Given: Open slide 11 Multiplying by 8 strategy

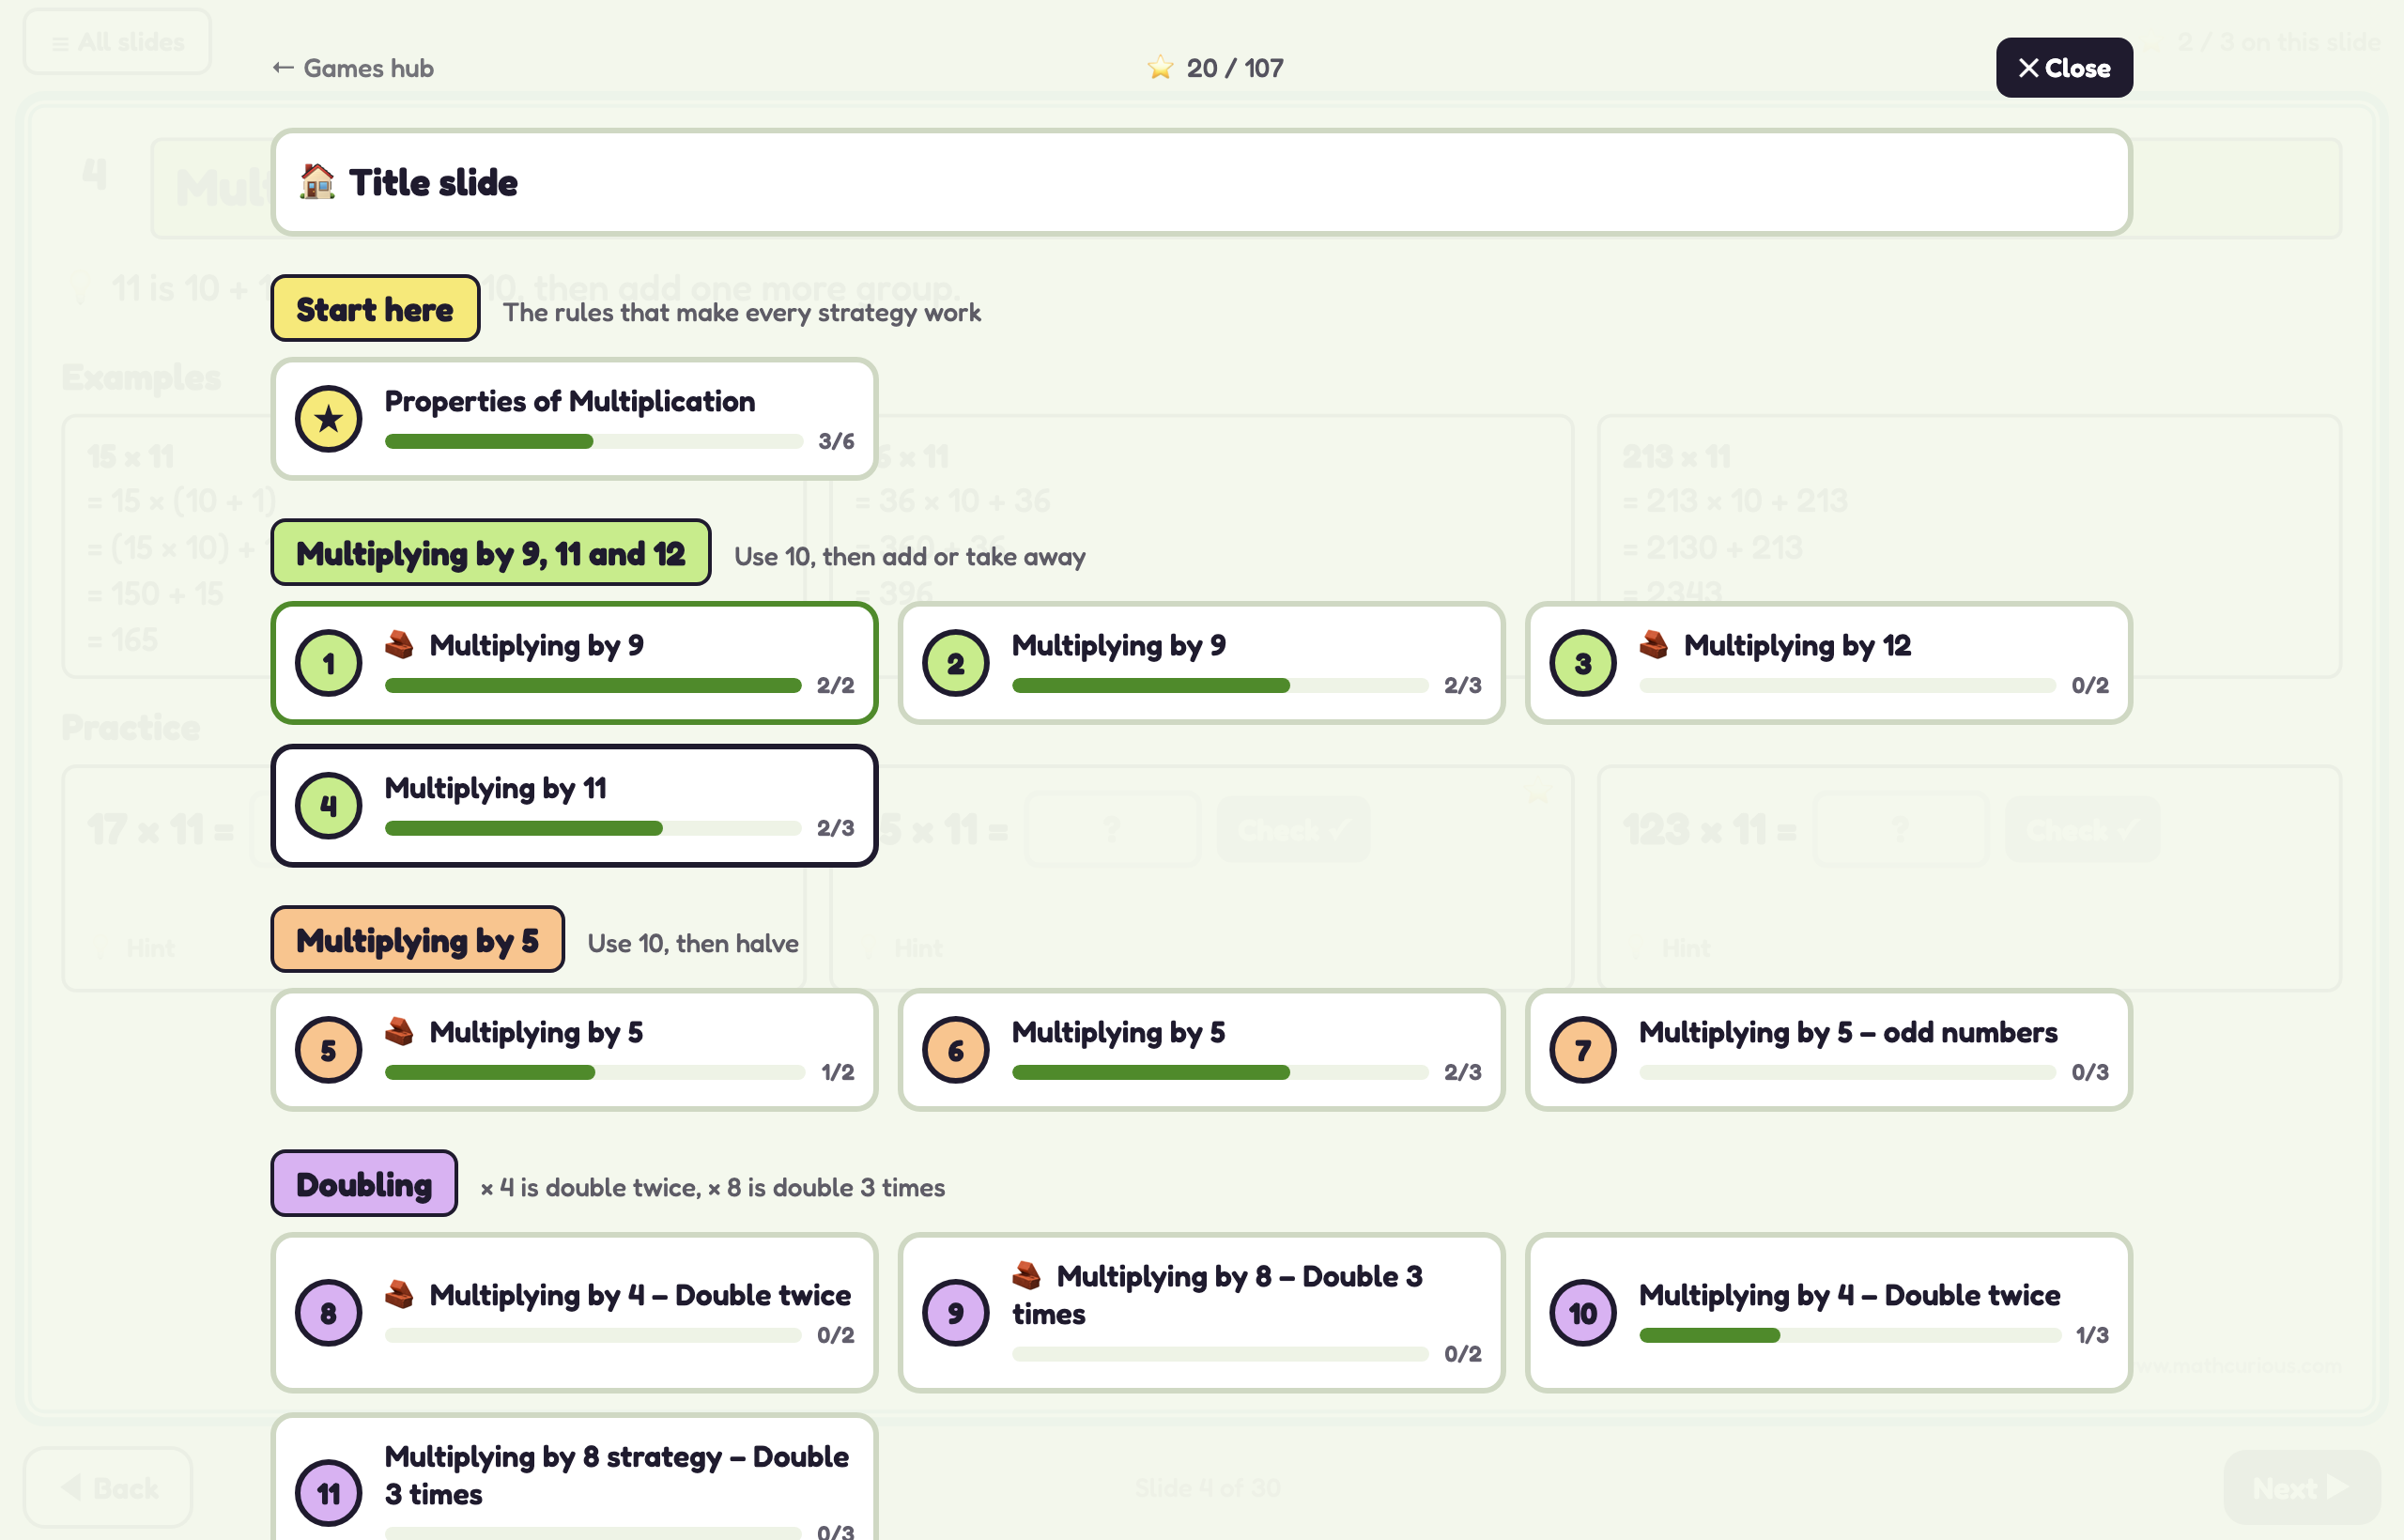Looking at the screenshot, I should (x=574, y=1478).
